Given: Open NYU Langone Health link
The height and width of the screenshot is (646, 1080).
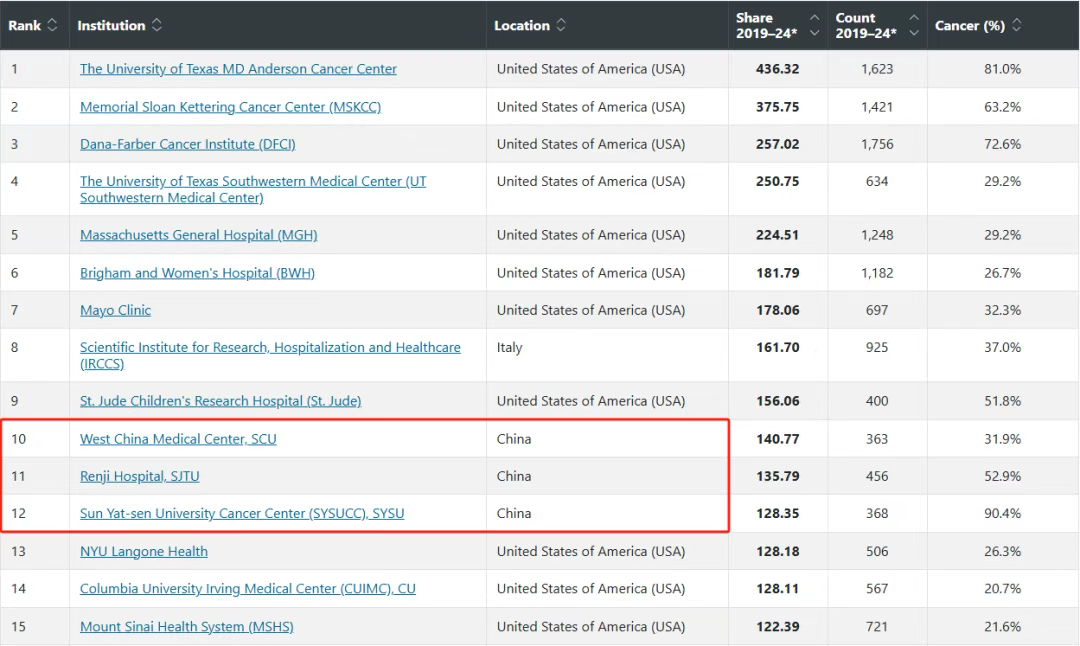Looking at the screenshot, I should pos(143,551).
